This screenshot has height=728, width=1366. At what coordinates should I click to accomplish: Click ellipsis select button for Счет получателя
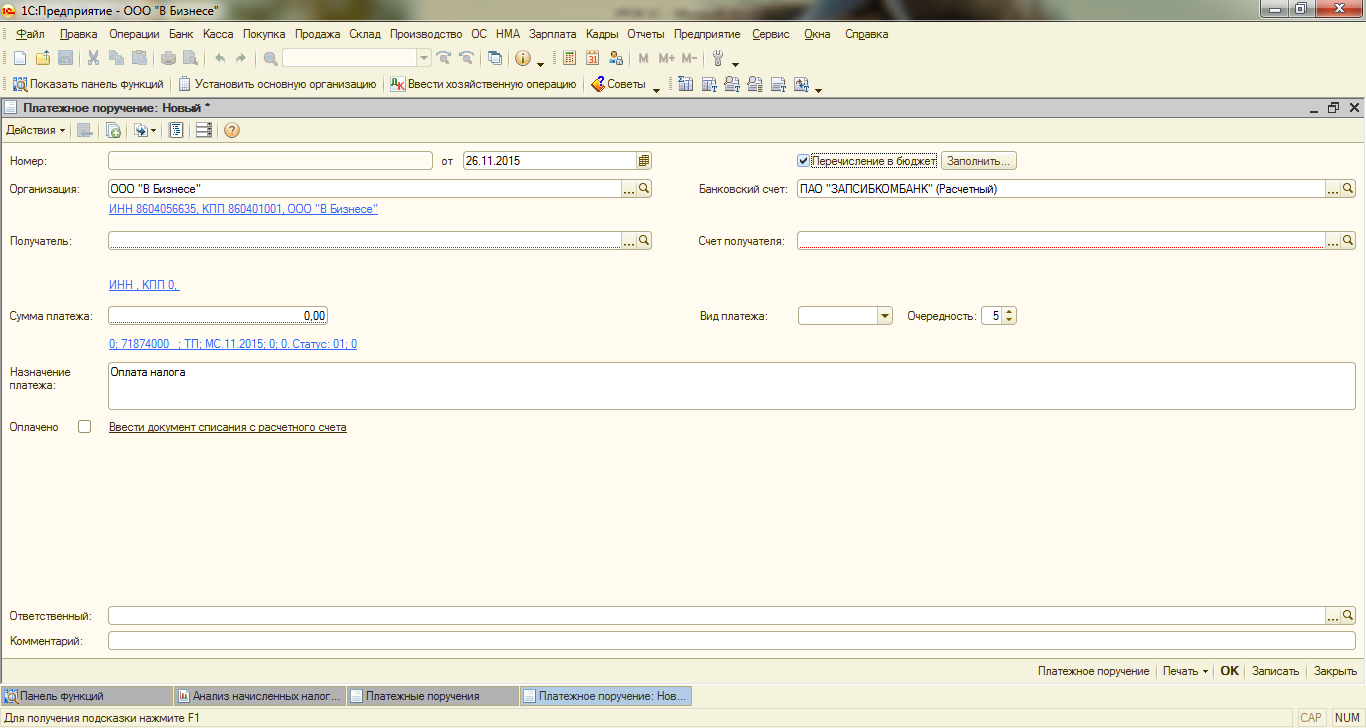(1333, 240)
